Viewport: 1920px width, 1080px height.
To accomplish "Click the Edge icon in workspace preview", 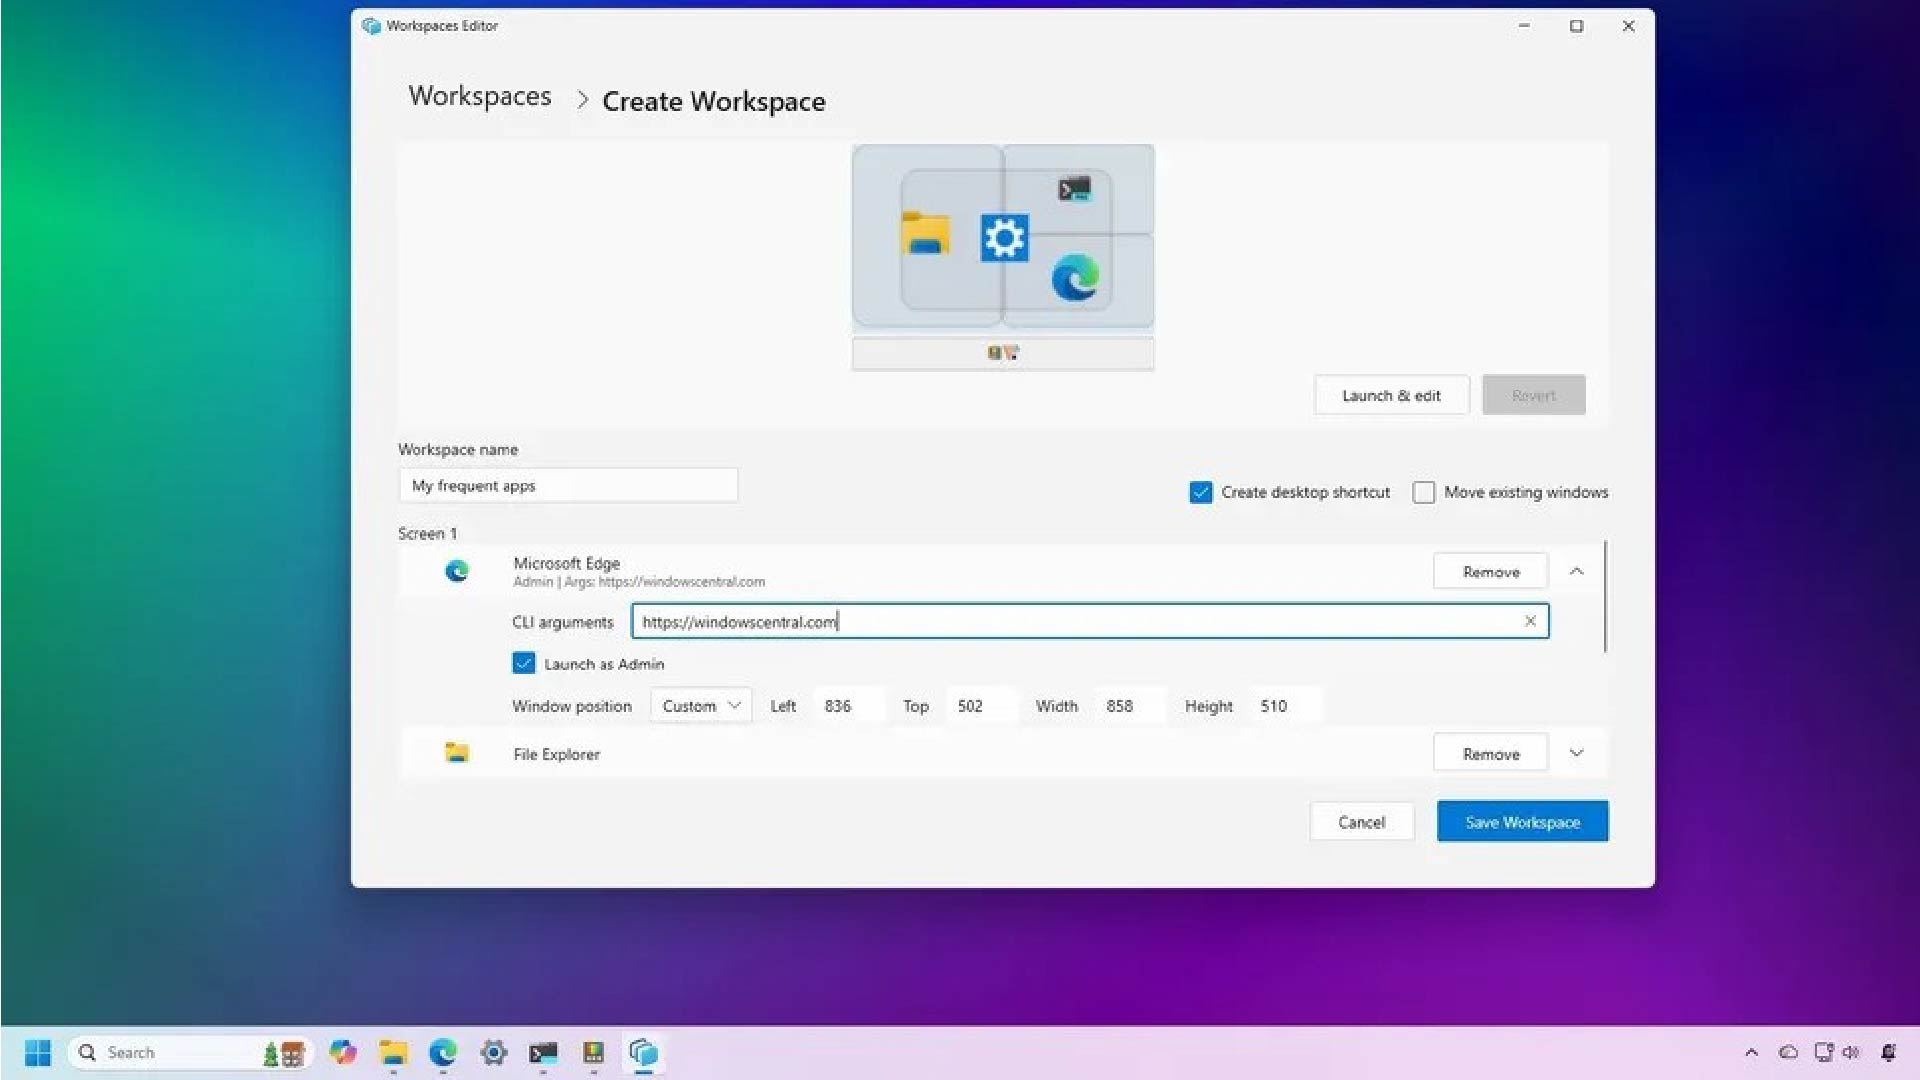I will tap(1075, 277).
